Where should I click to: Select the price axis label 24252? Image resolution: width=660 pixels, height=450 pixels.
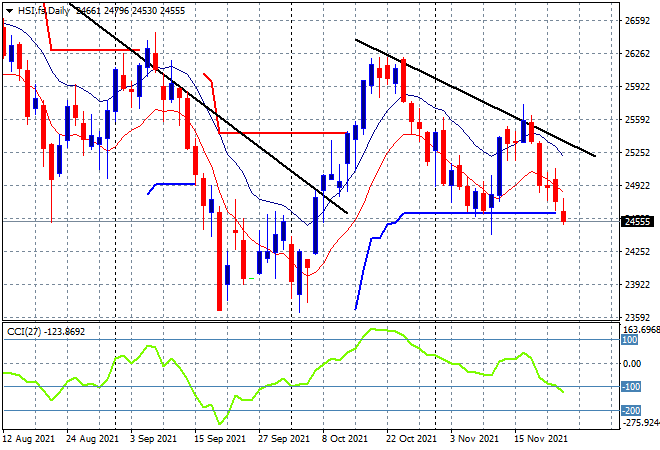[x=637, y=252]
